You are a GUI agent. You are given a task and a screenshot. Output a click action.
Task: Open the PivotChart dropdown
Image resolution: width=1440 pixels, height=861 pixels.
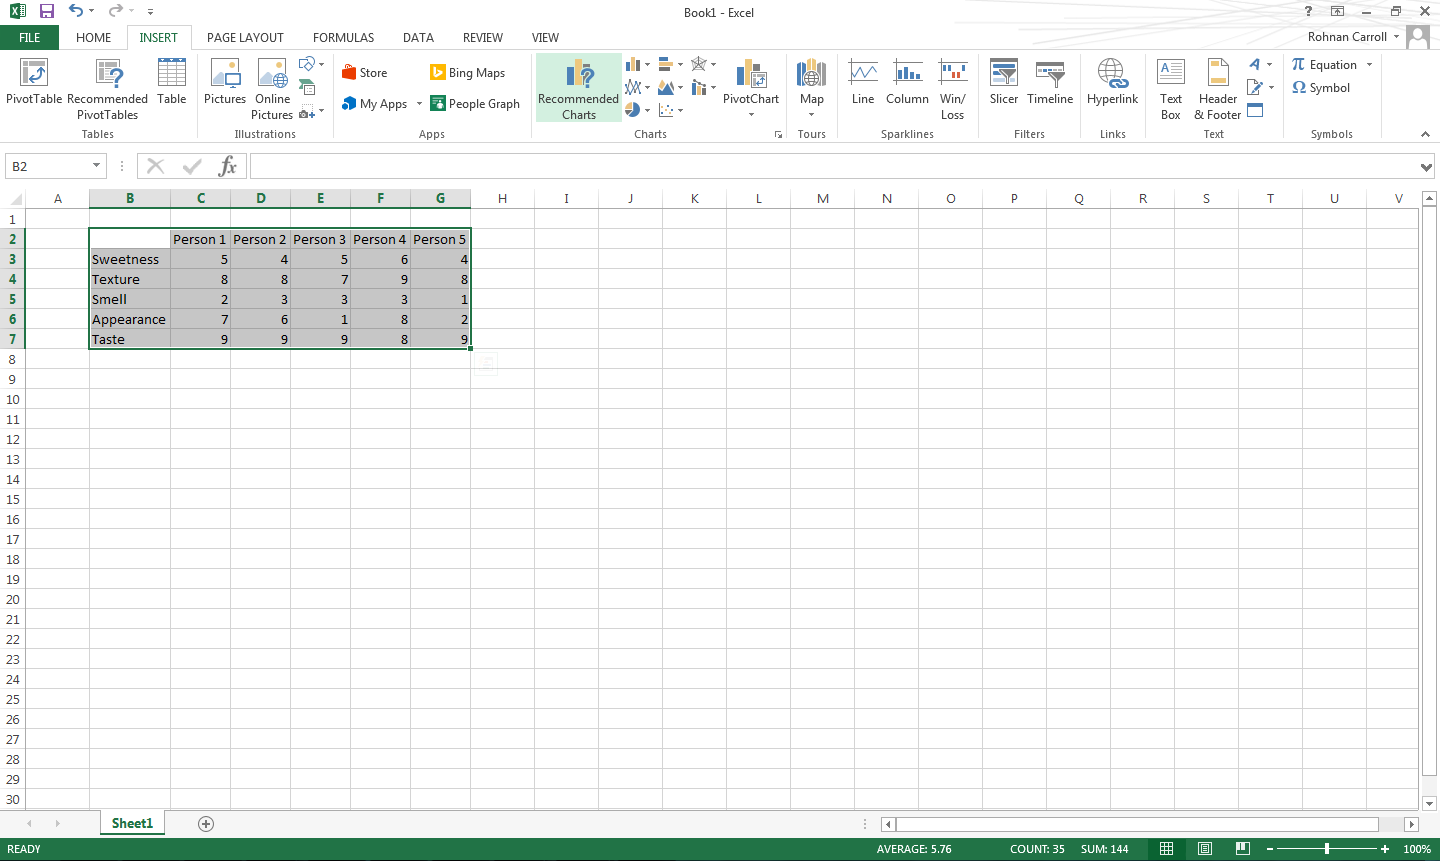pos(751,115)
